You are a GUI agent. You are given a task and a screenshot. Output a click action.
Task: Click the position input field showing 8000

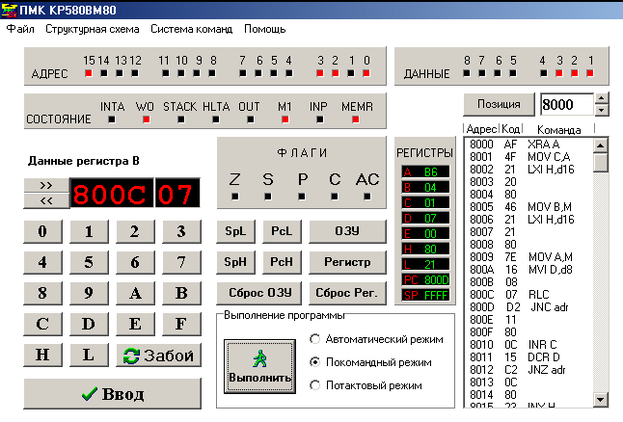(564, 104)
